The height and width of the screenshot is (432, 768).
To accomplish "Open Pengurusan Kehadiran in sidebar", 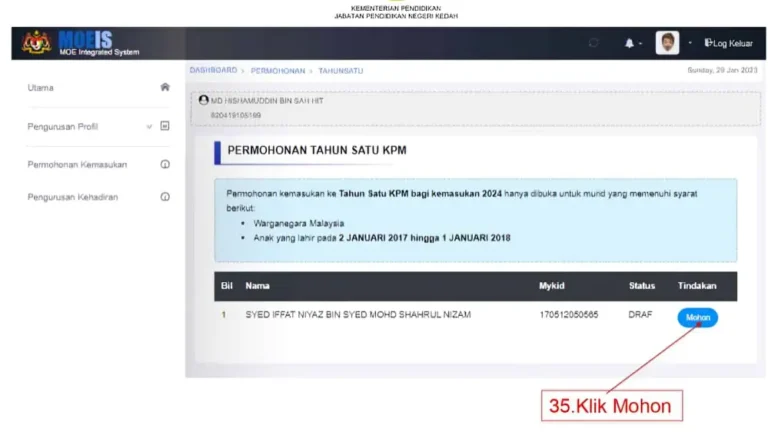I will (x=72, y=197).
